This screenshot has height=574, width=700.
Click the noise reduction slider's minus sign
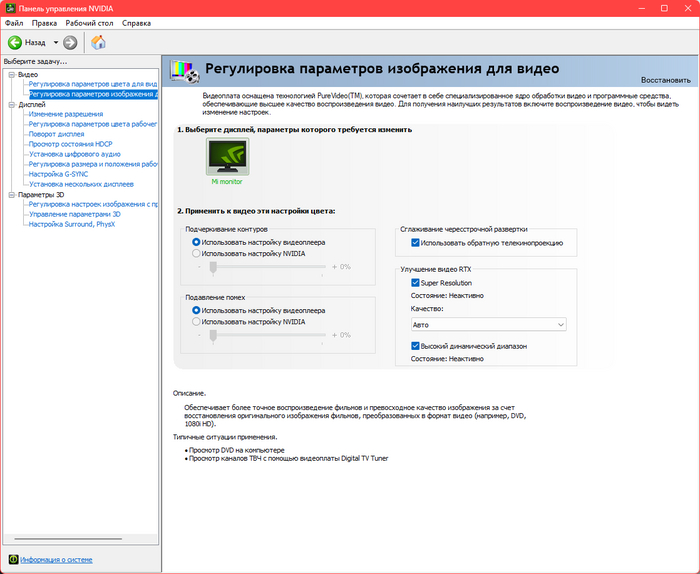[200, 335]
